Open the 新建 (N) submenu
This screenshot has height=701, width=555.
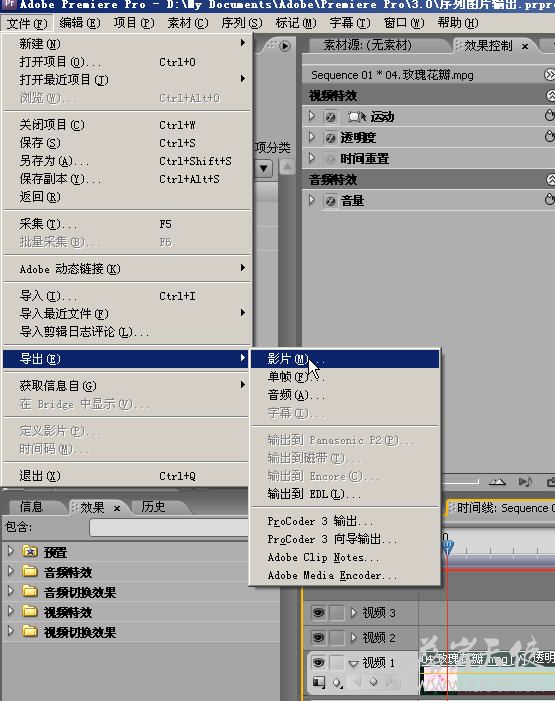coord(126,44)
